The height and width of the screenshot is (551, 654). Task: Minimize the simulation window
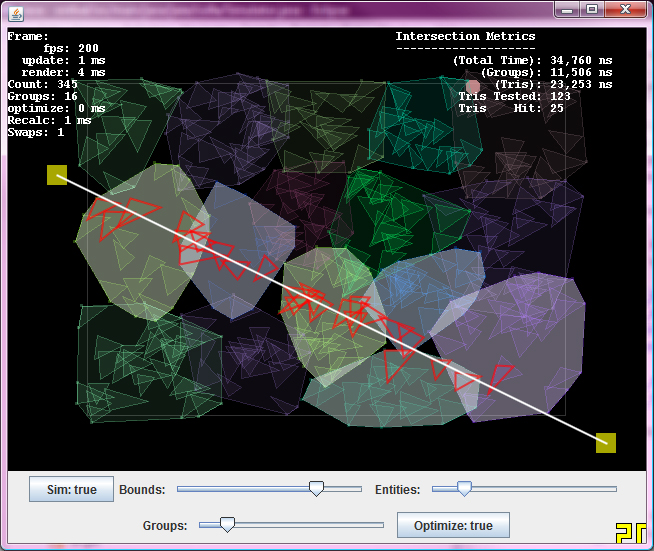pos(568,9)
